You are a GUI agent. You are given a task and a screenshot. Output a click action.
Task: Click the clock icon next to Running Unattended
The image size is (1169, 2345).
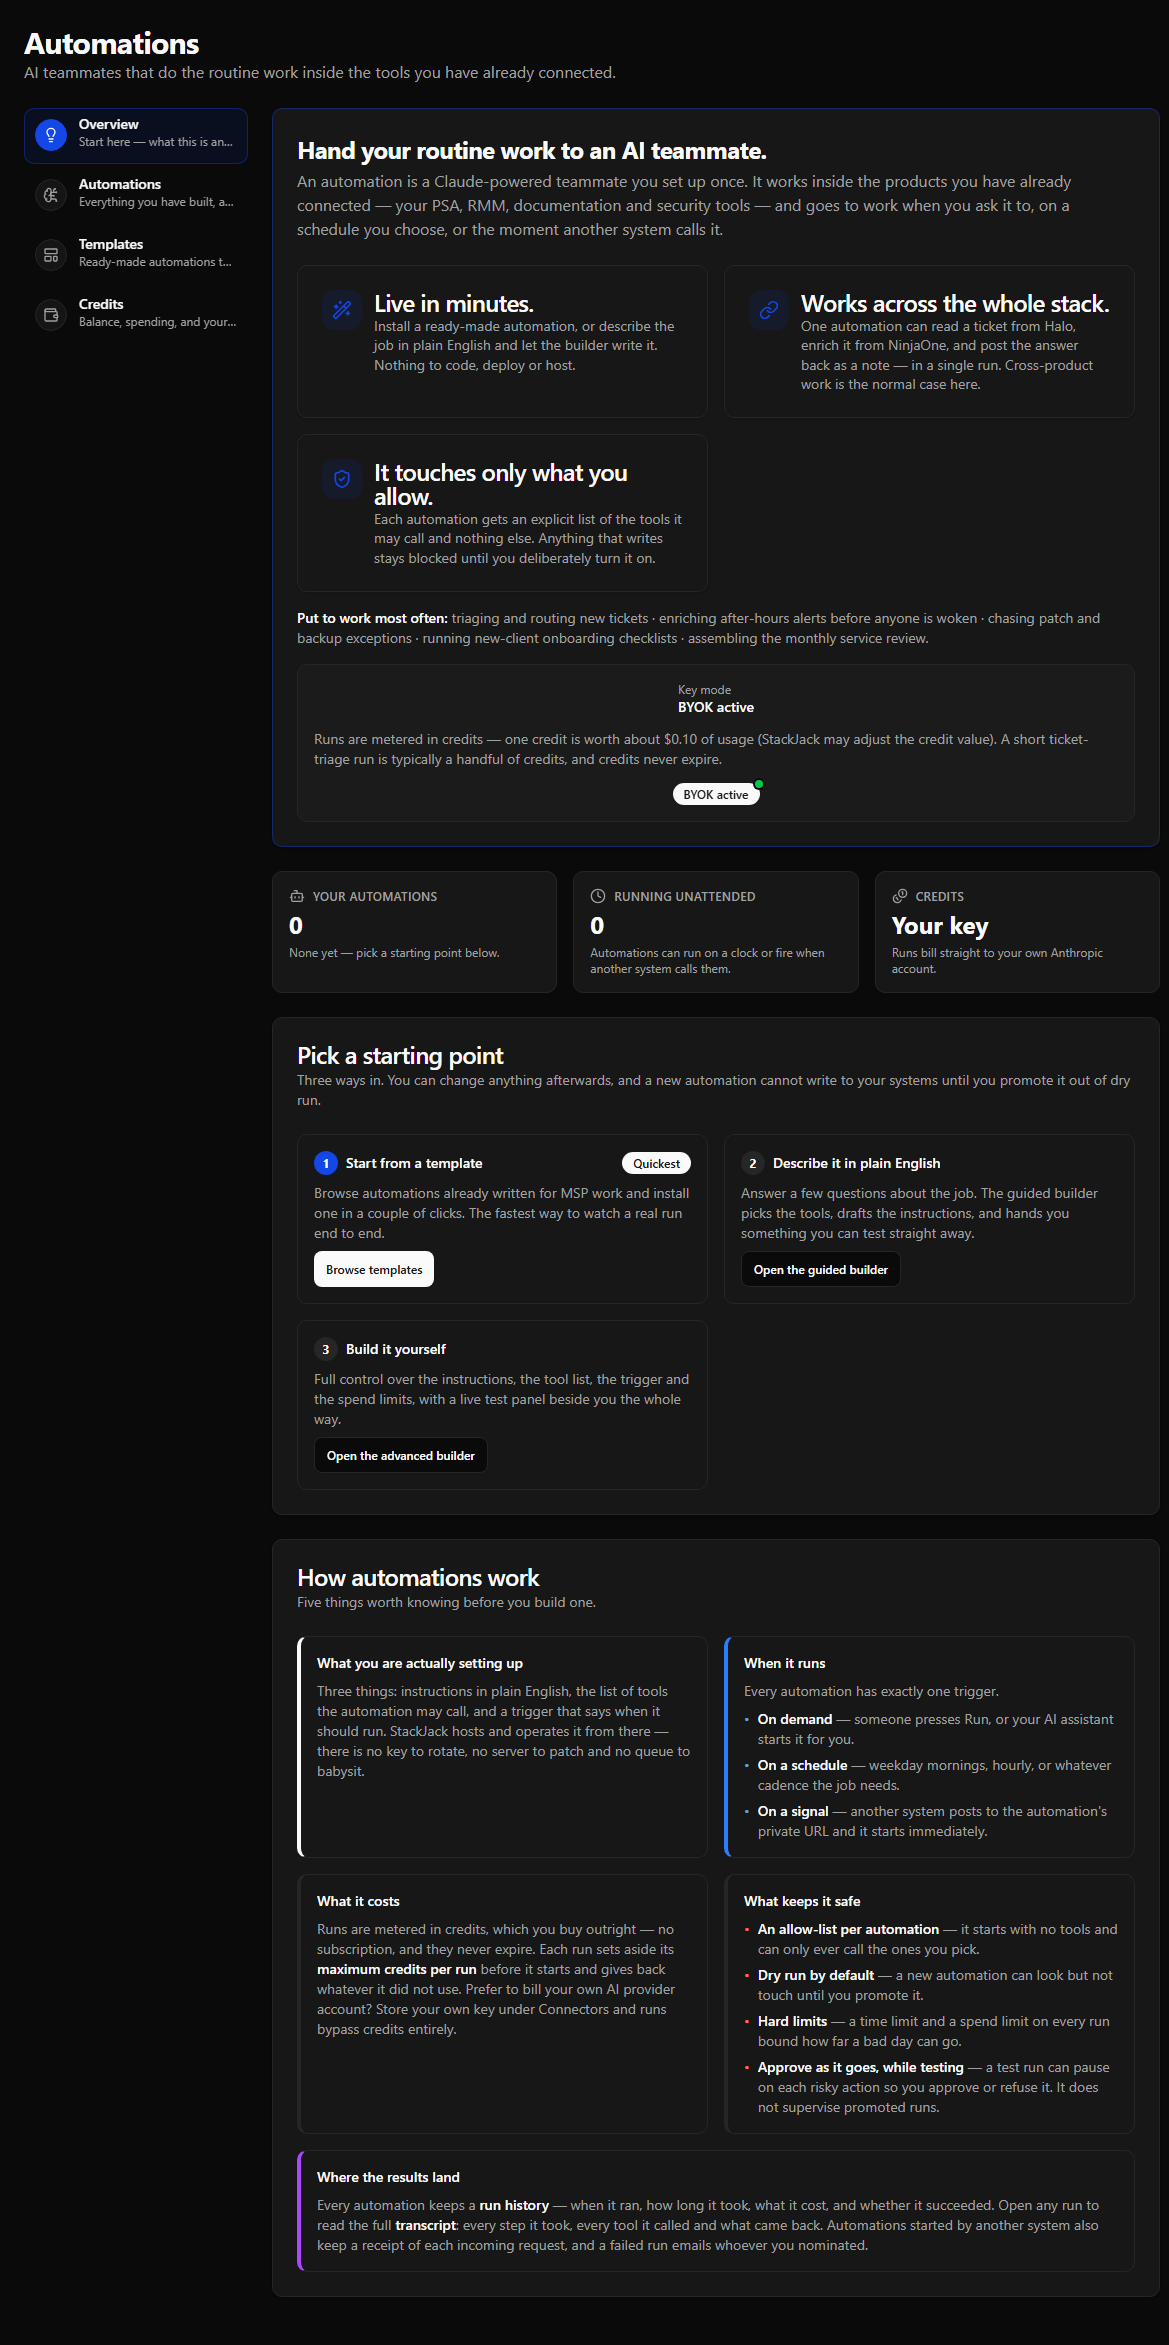click(598, 896)
